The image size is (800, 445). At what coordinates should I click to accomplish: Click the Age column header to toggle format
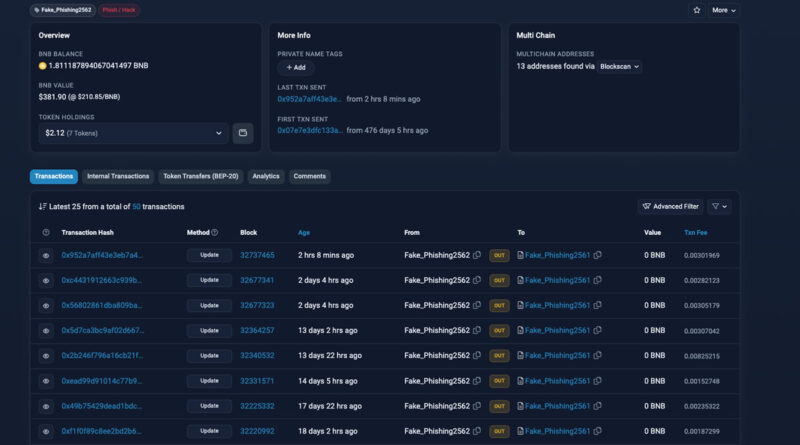pyautogui.click(x=304, y=232)
